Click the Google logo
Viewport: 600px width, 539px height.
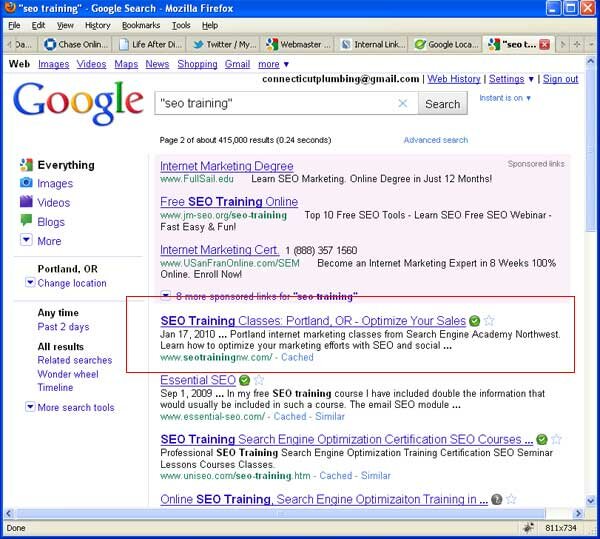78,103
